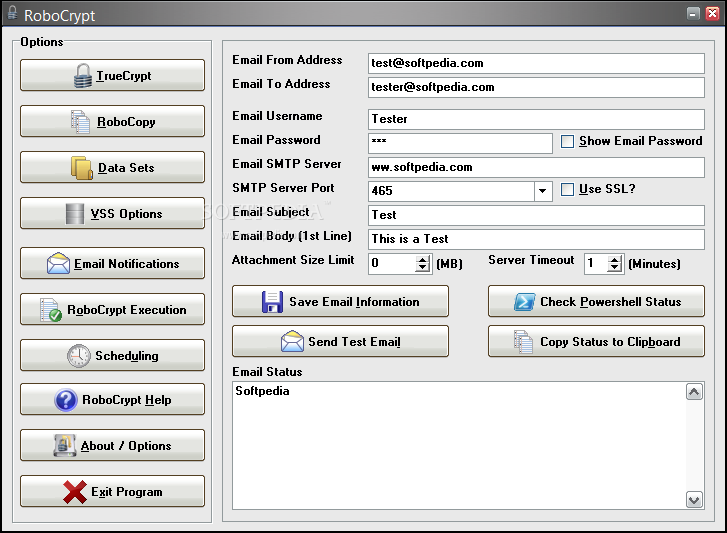The width and height of the screenshot is (727, 533).
Task: Click the envelope icon on Send Test Email
Action: pos(292,342)
